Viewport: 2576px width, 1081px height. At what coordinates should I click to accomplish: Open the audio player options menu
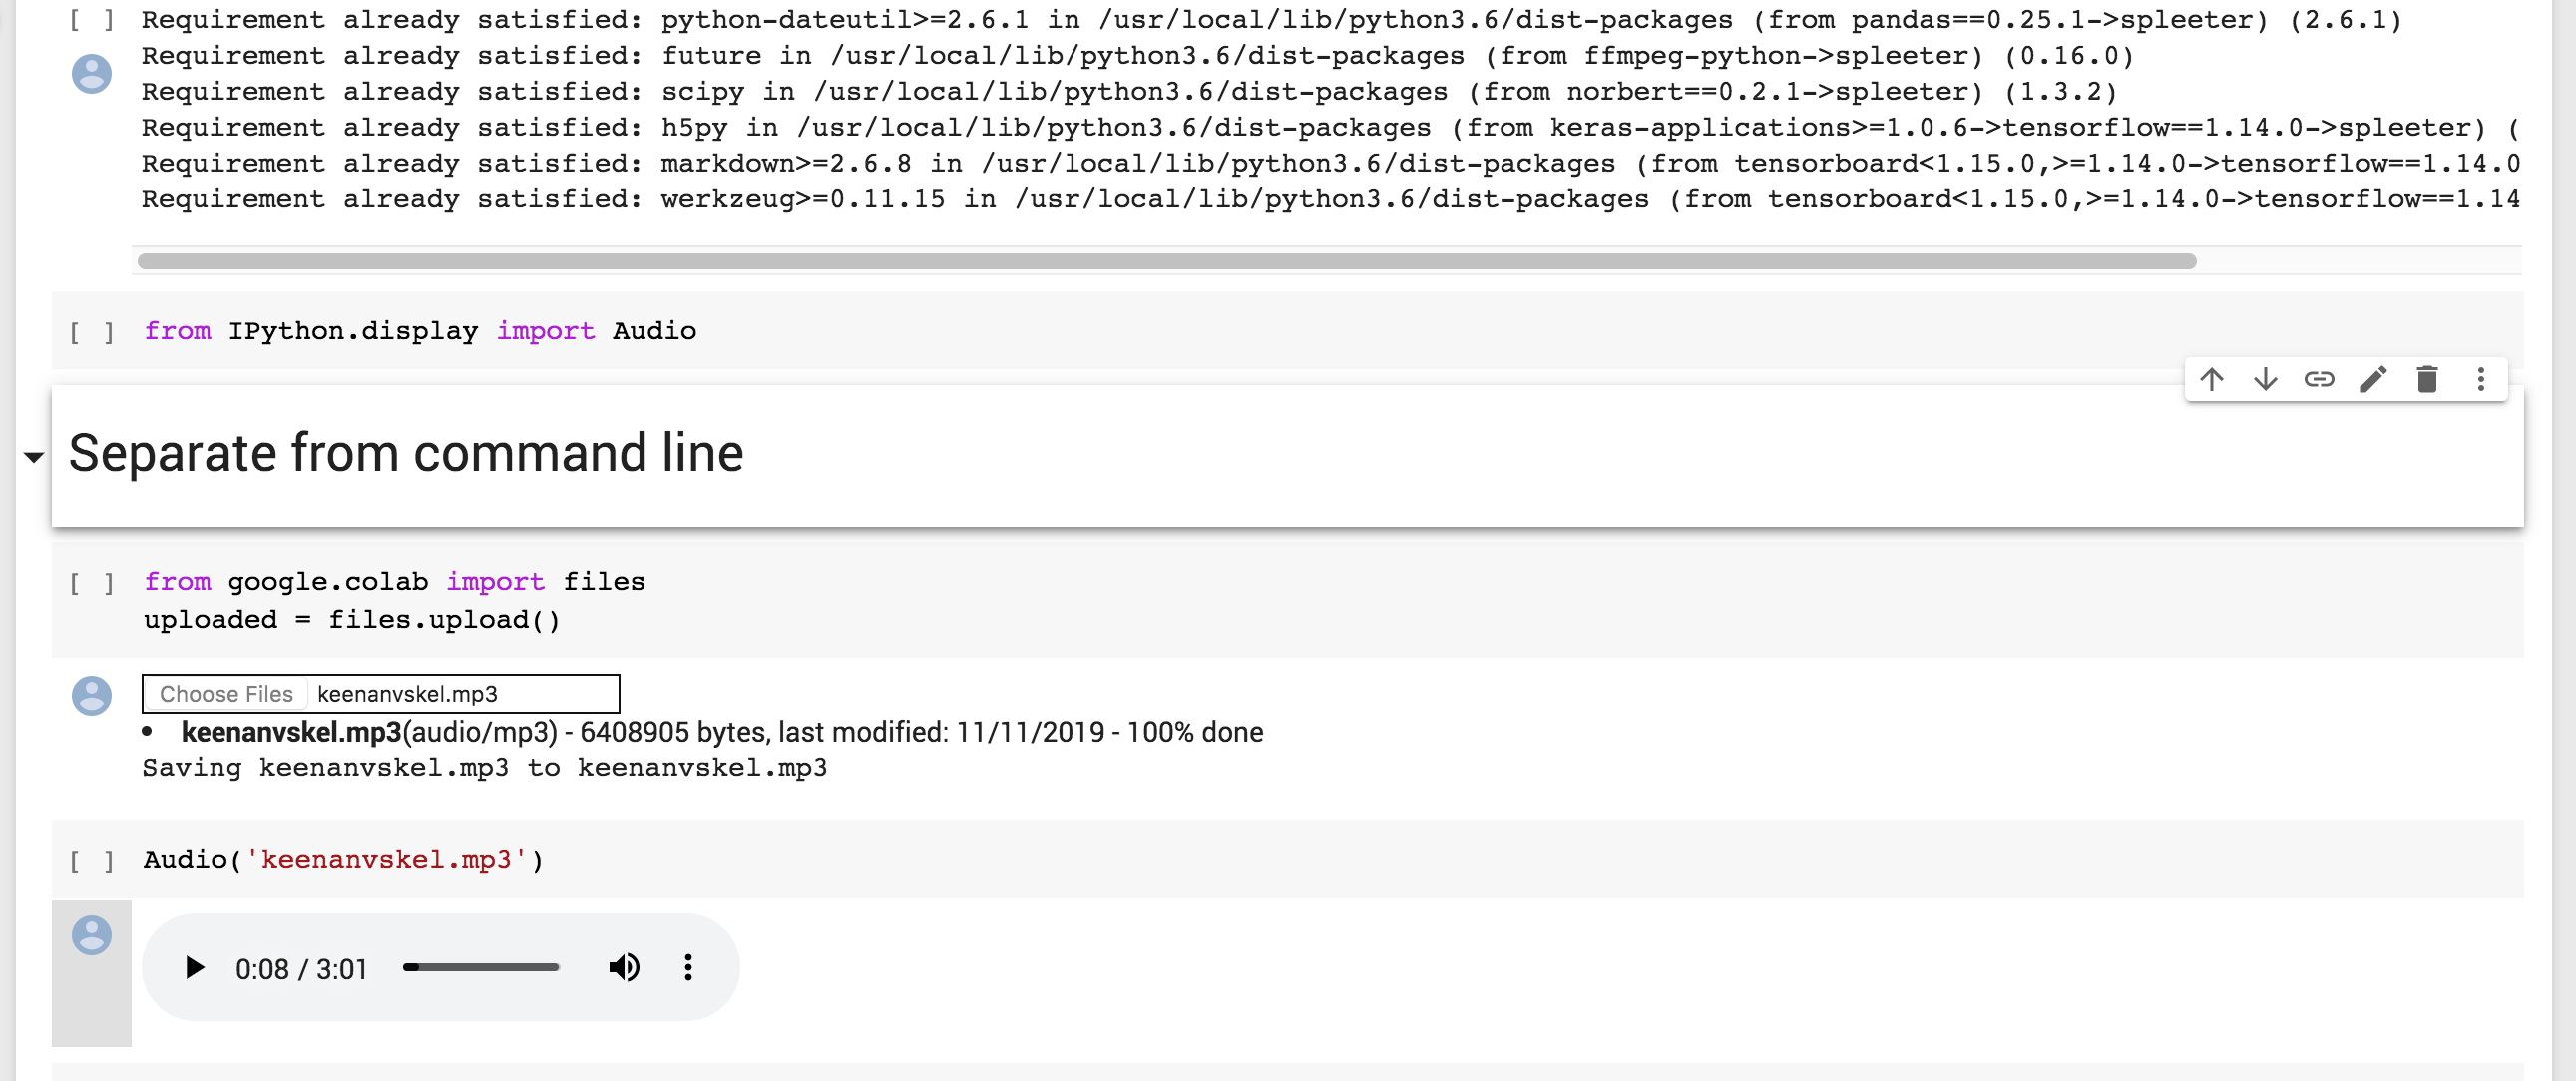(x=687, y=966)
